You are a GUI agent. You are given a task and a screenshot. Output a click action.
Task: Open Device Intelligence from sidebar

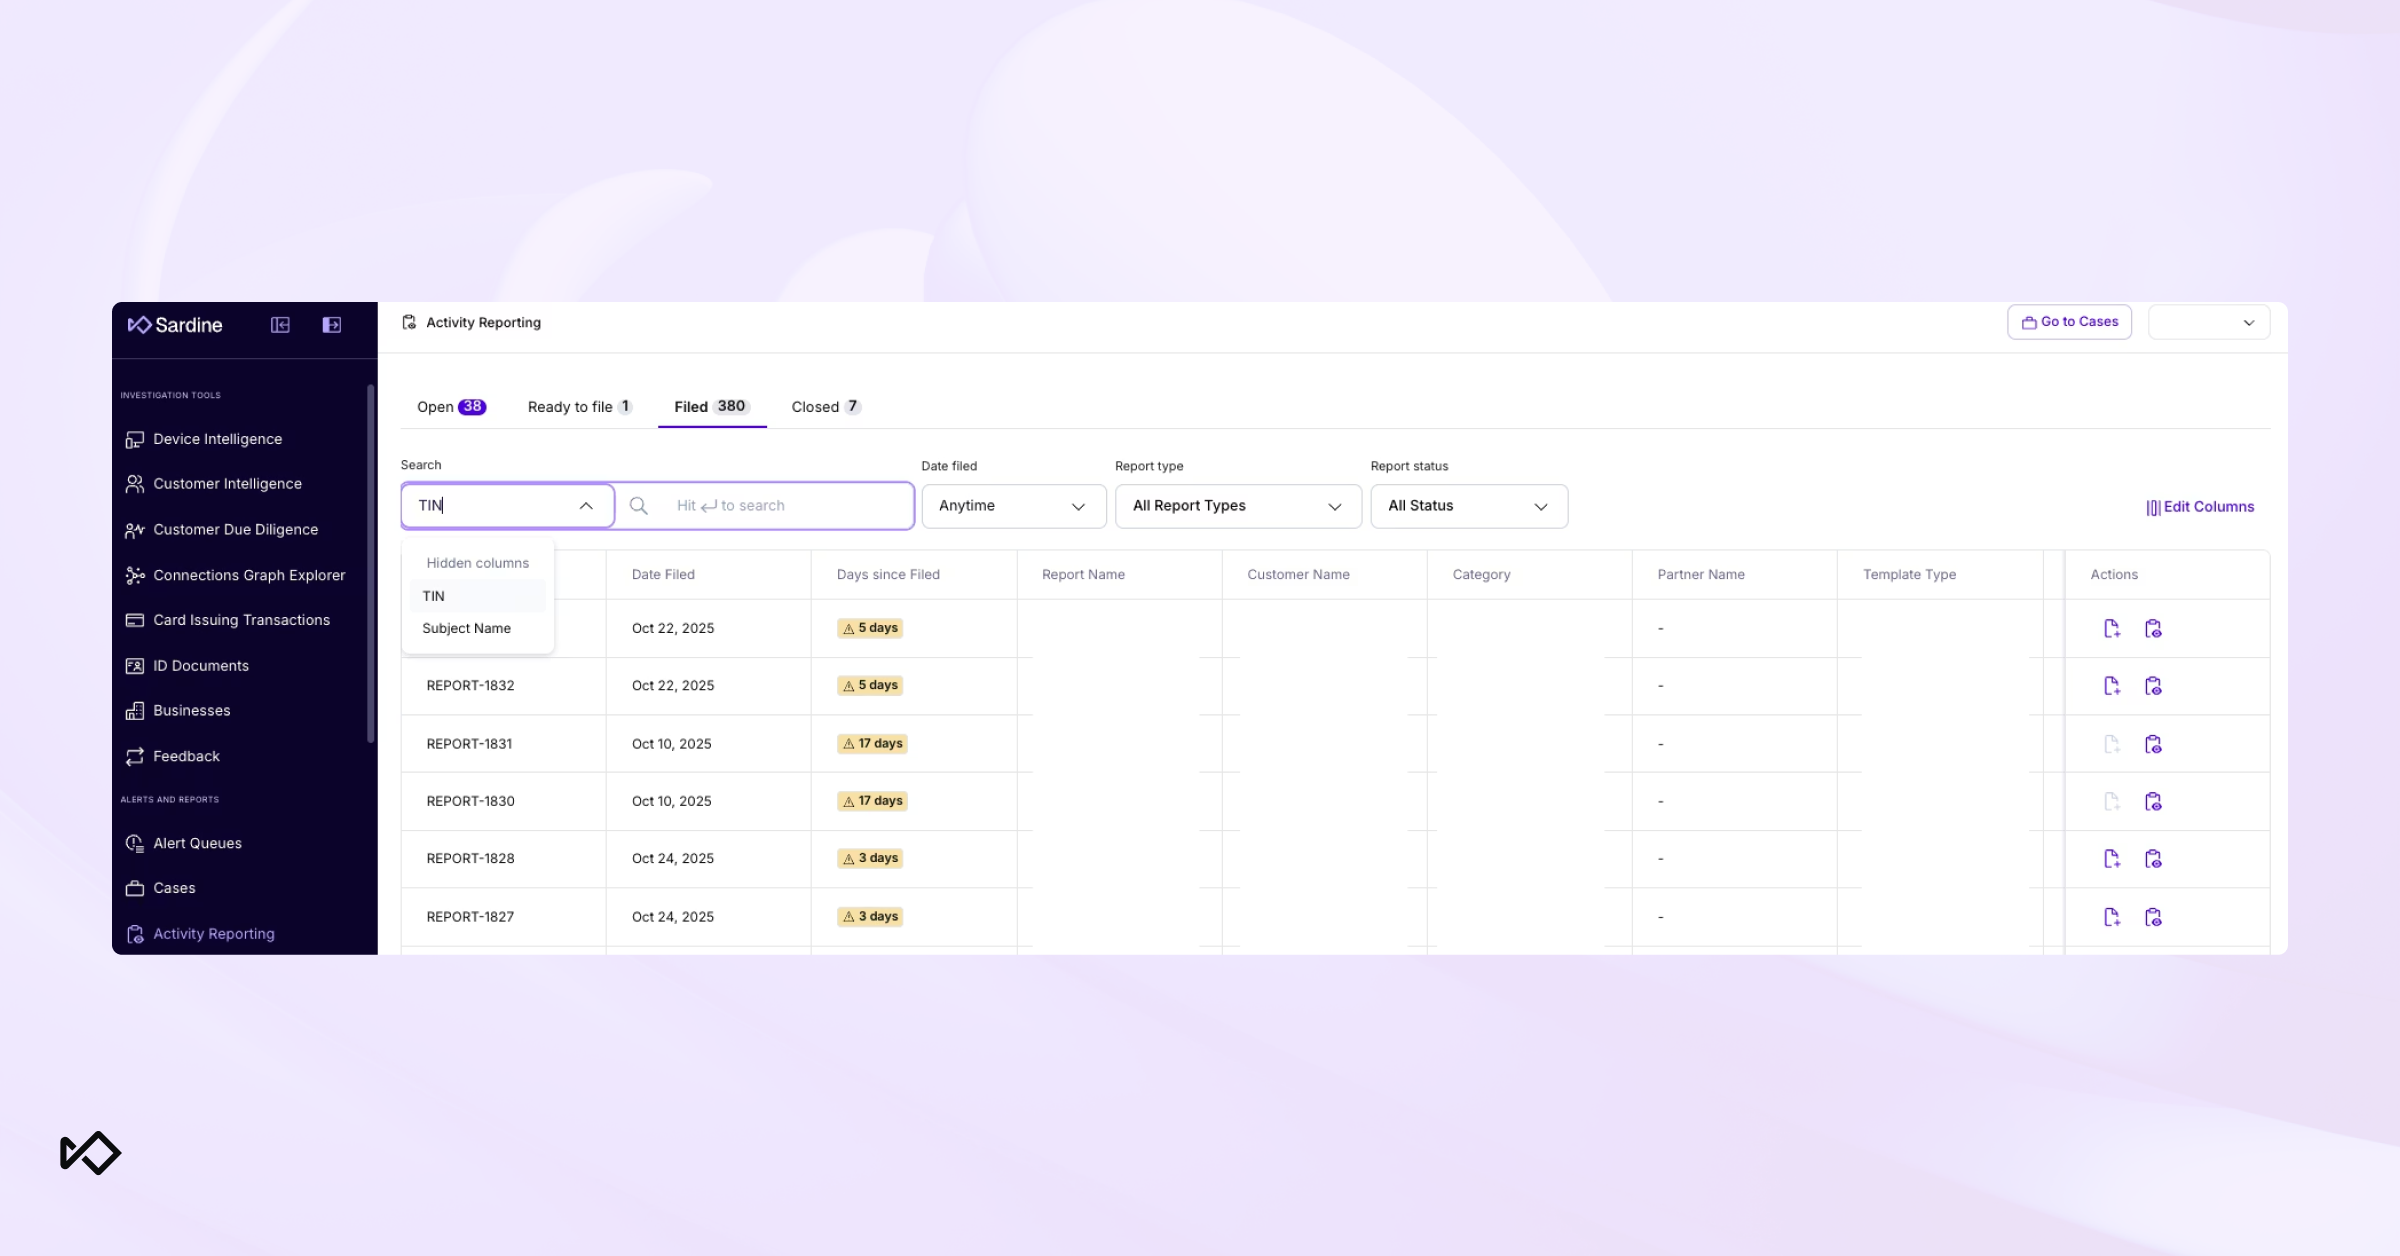coord(217,439)
